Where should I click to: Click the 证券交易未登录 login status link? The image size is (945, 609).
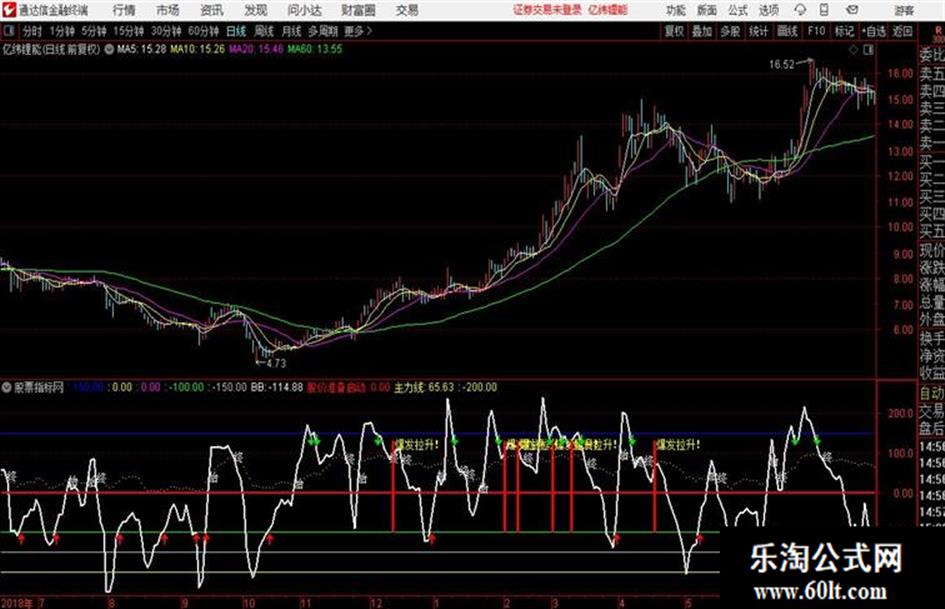click(x=547, y=10)
